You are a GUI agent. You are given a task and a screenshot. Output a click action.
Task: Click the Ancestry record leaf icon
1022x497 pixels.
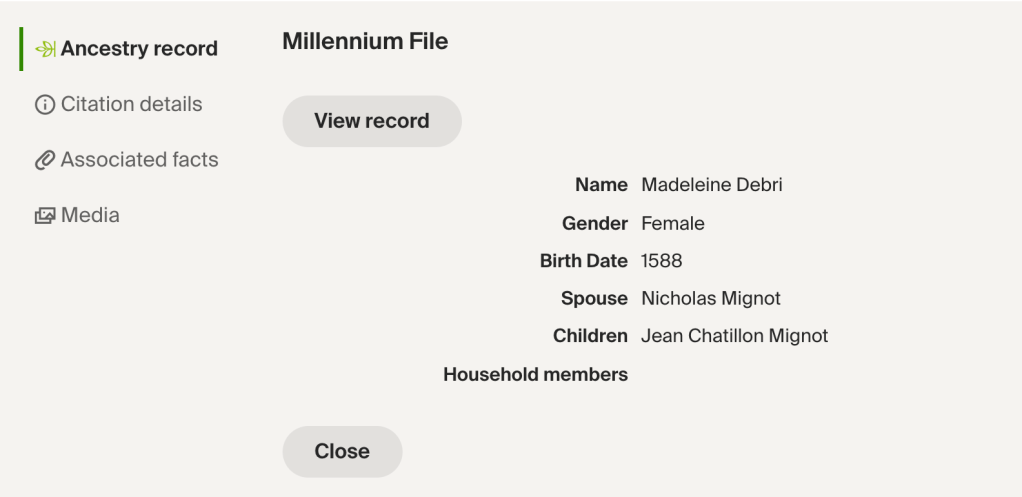point(46,49)
